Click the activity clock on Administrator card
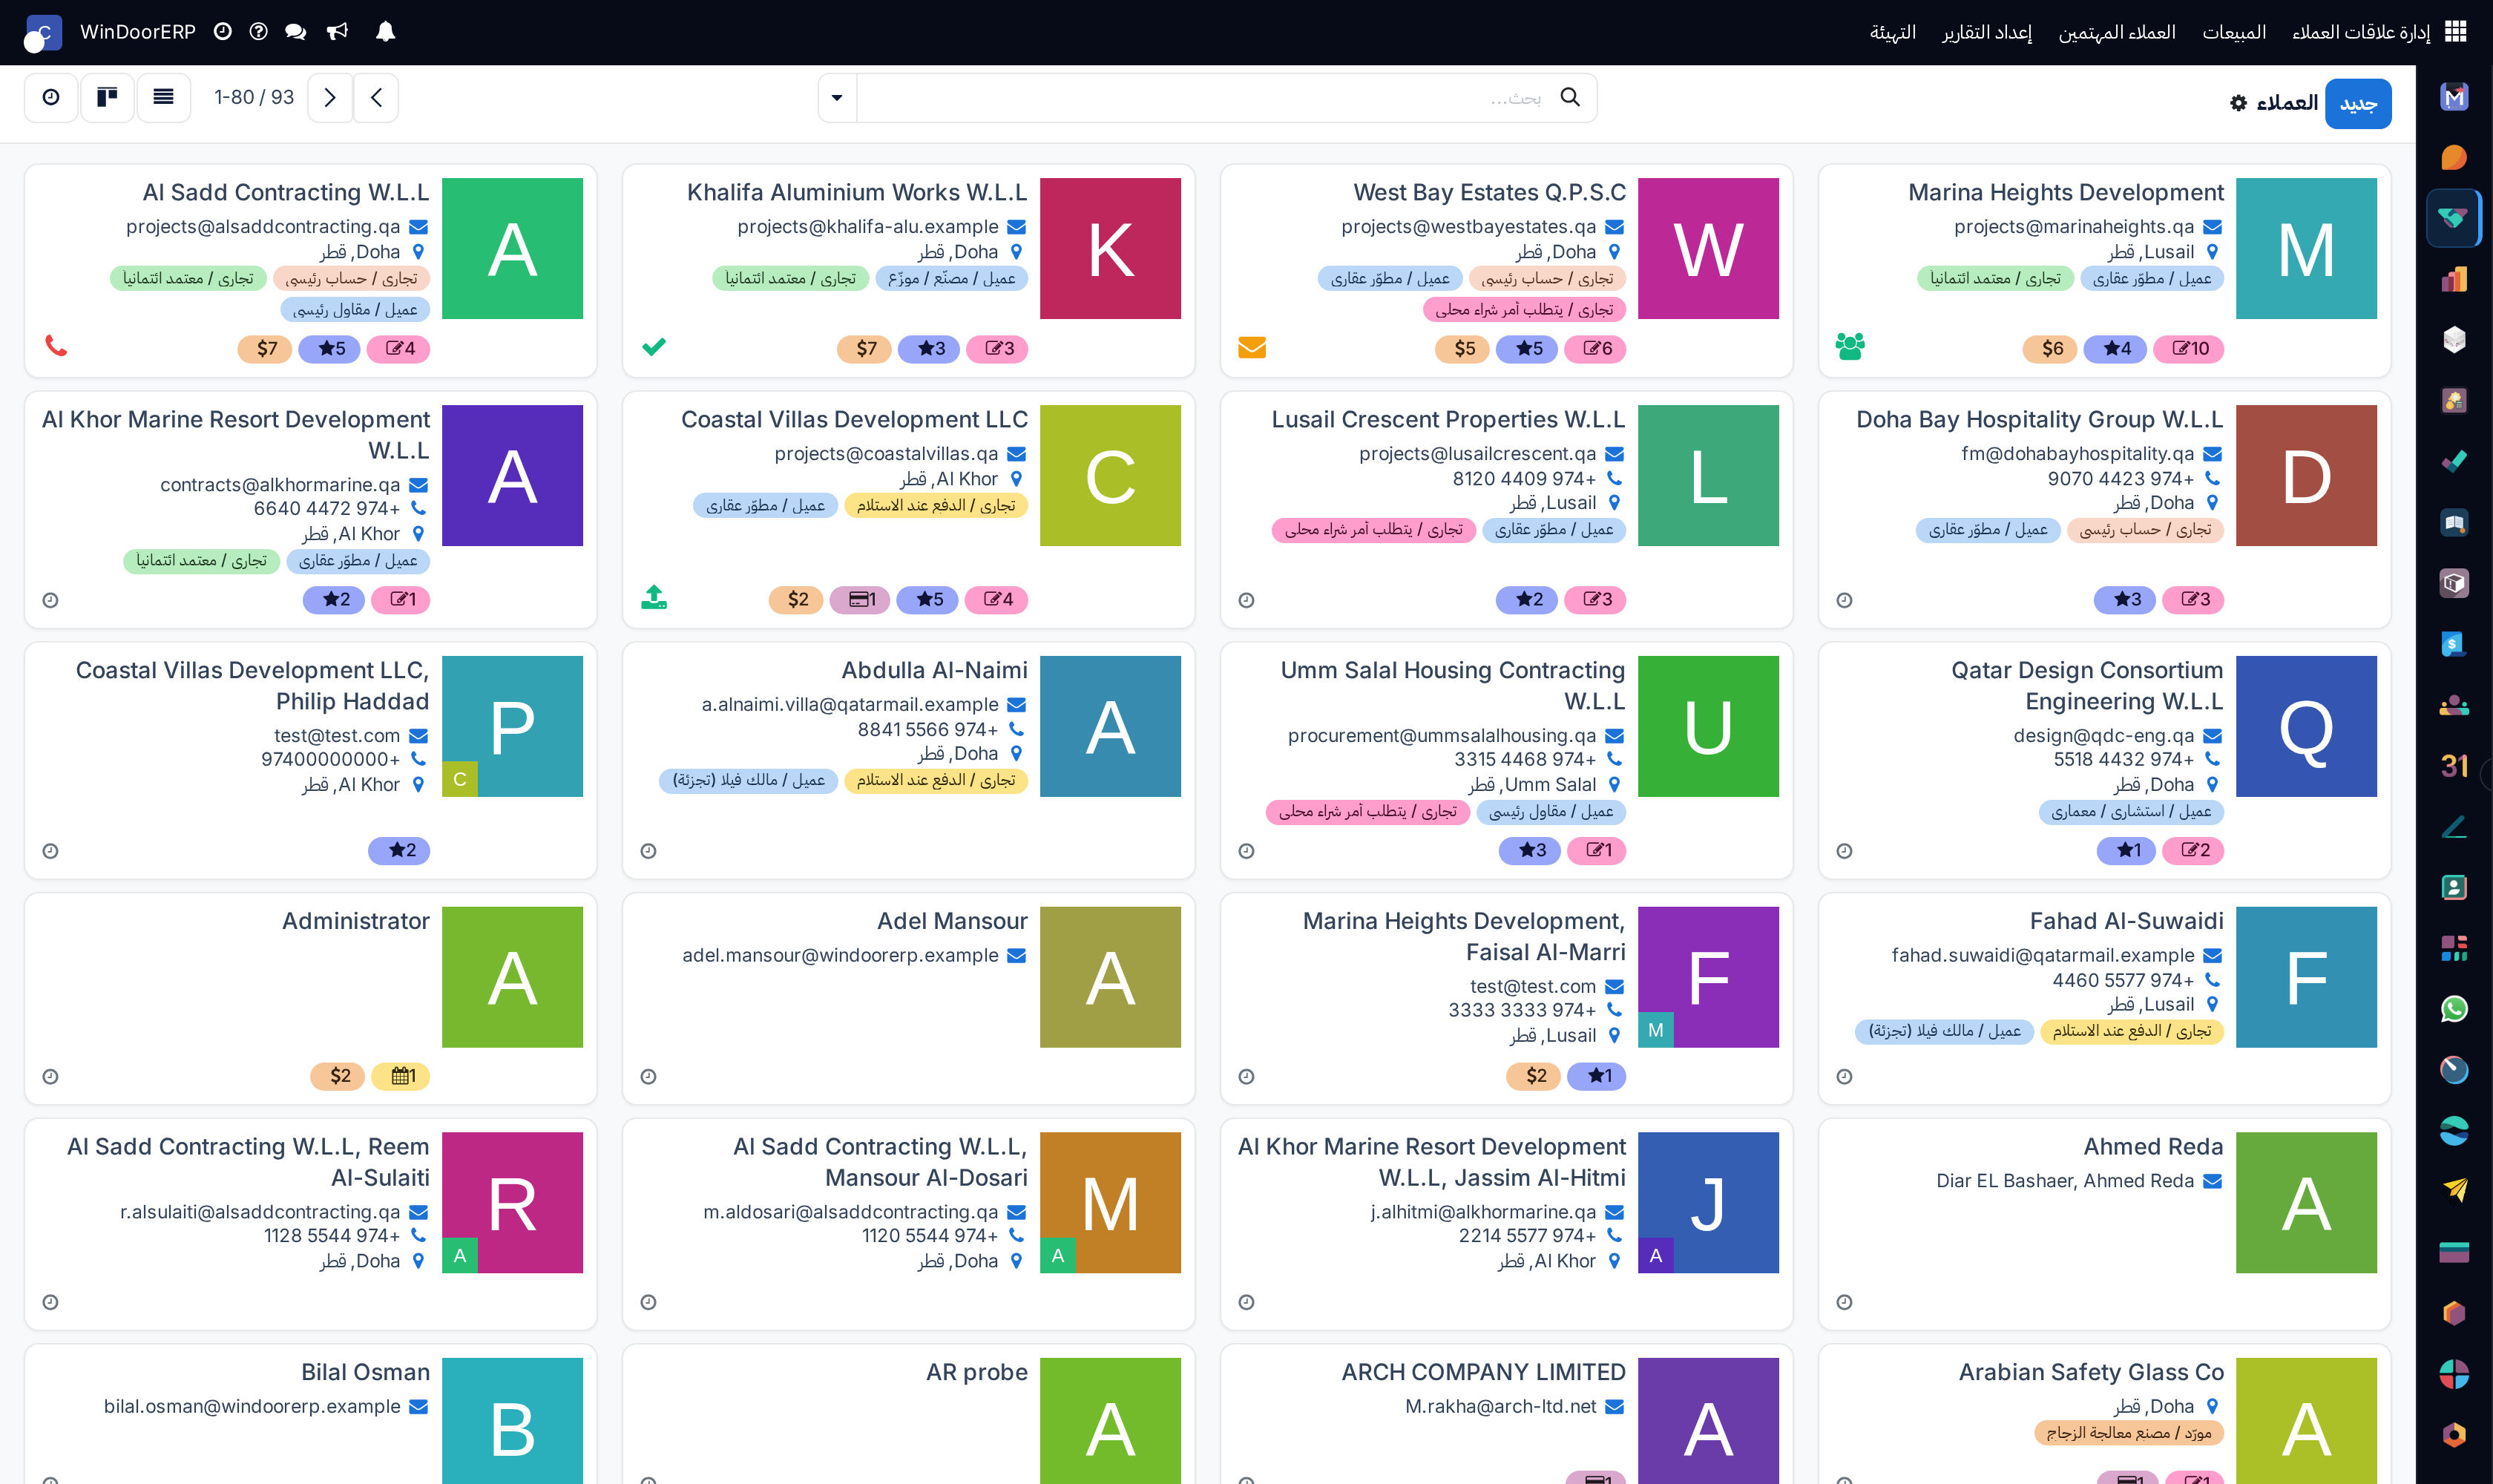This screenshot has width=2493, height=1484. 50,1077
